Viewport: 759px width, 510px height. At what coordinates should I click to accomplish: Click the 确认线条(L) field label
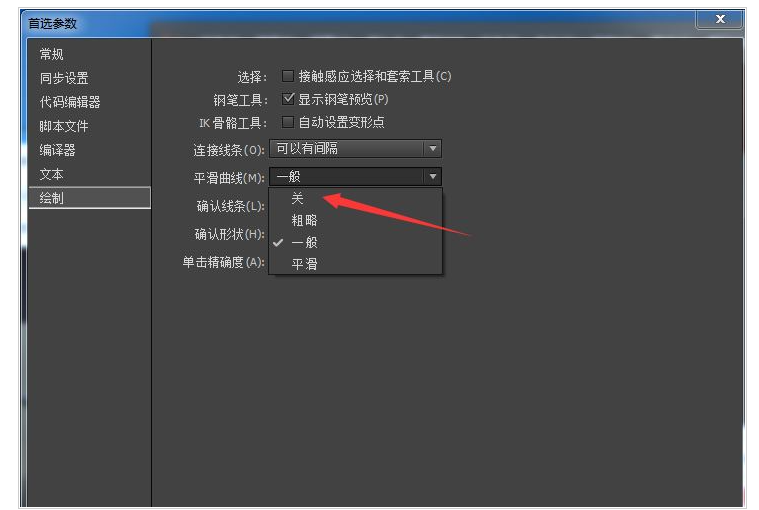(229, 206)
